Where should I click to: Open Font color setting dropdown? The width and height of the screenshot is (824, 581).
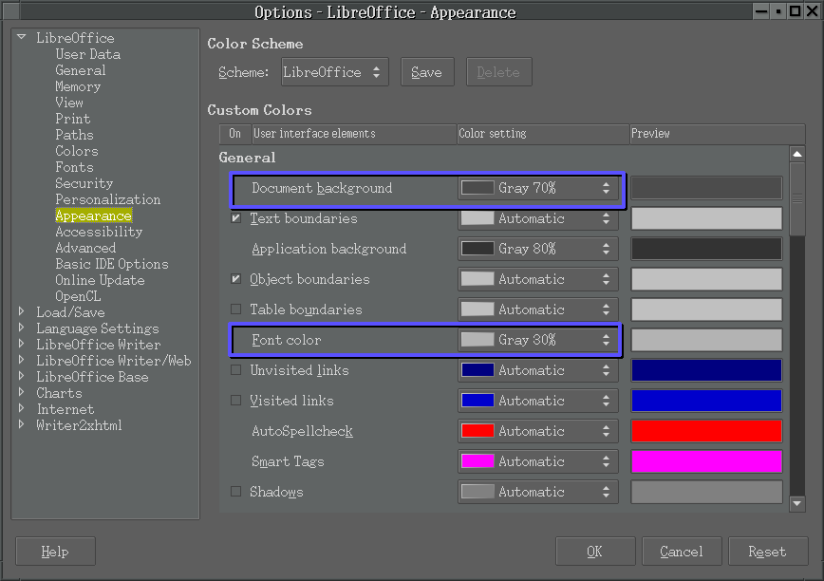click(x=537, y=340)
